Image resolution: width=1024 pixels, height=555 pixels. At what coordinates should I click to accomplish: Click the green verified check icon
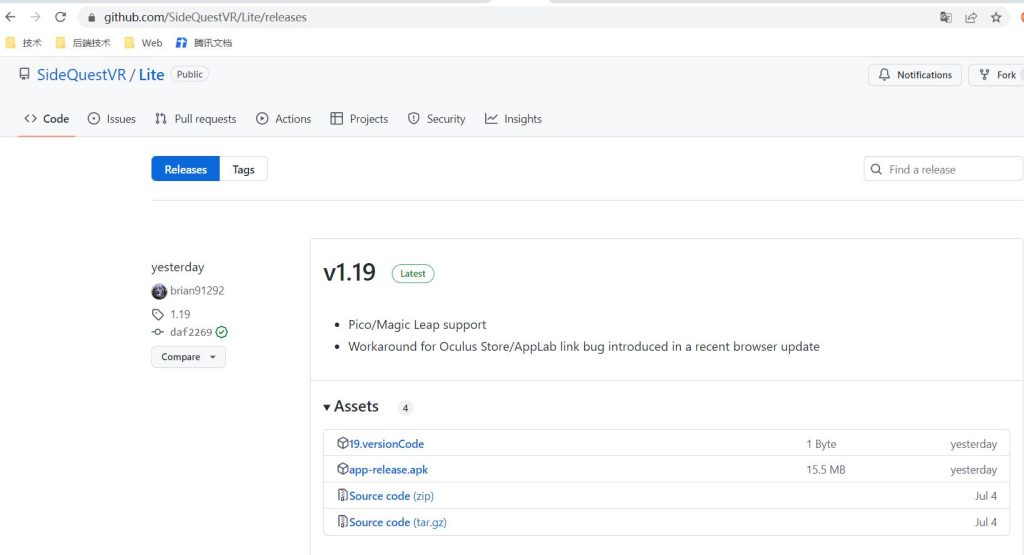(x=222, y=332)
